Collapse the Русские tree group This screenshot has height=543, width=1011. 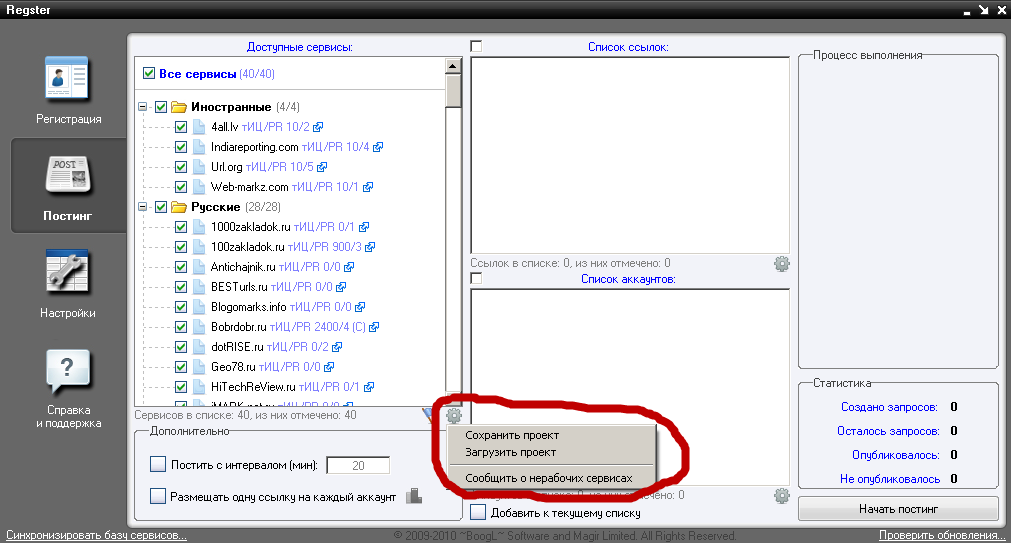coord(142,207)
